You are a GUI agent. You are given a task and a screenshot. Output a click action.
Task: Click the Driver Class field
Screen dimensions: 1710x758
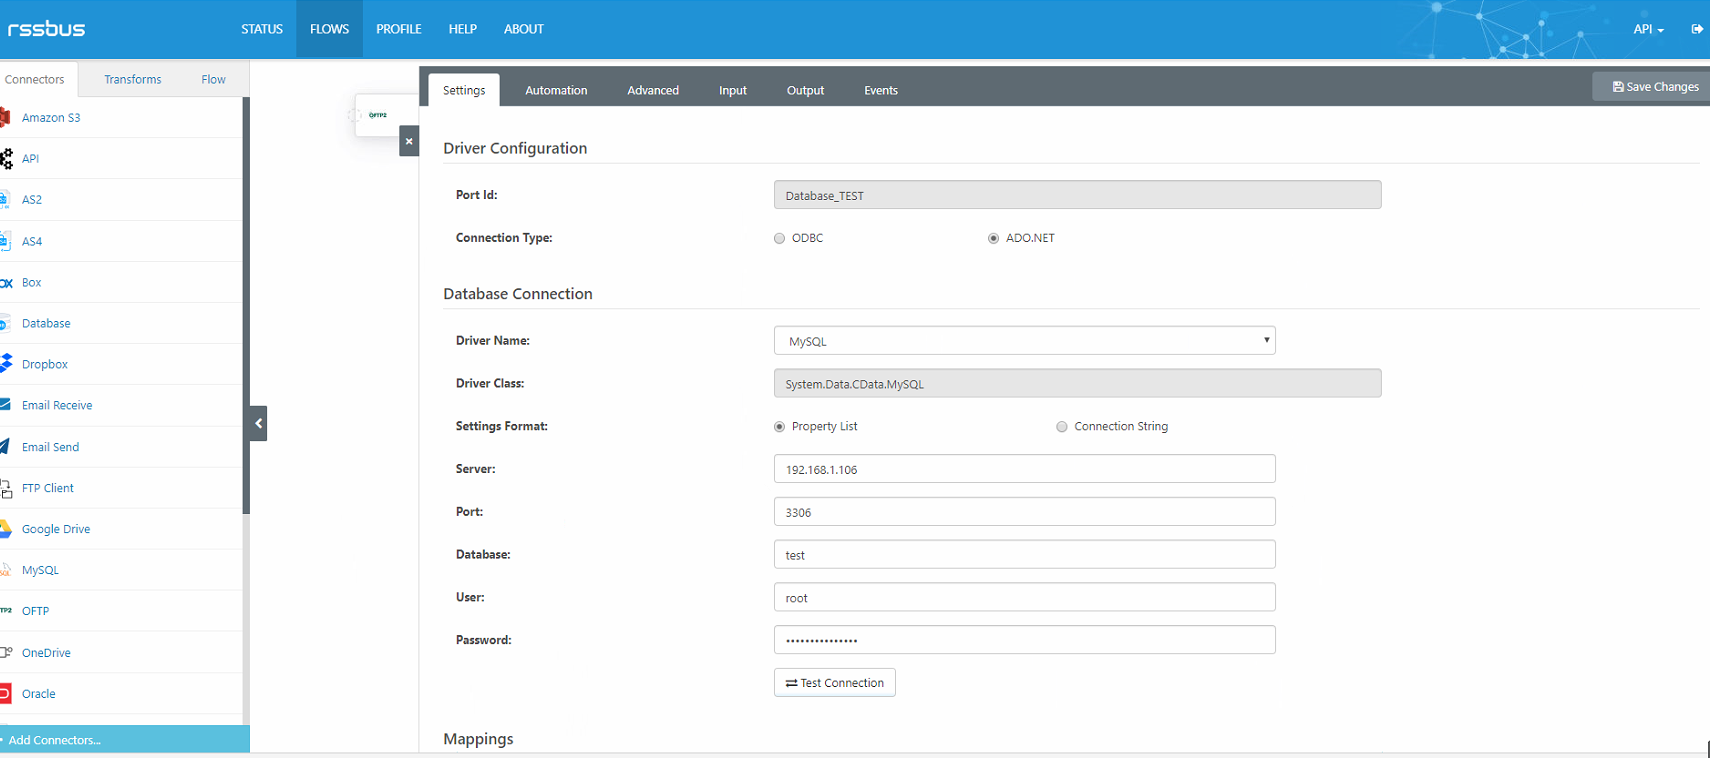click(1077, 384)
